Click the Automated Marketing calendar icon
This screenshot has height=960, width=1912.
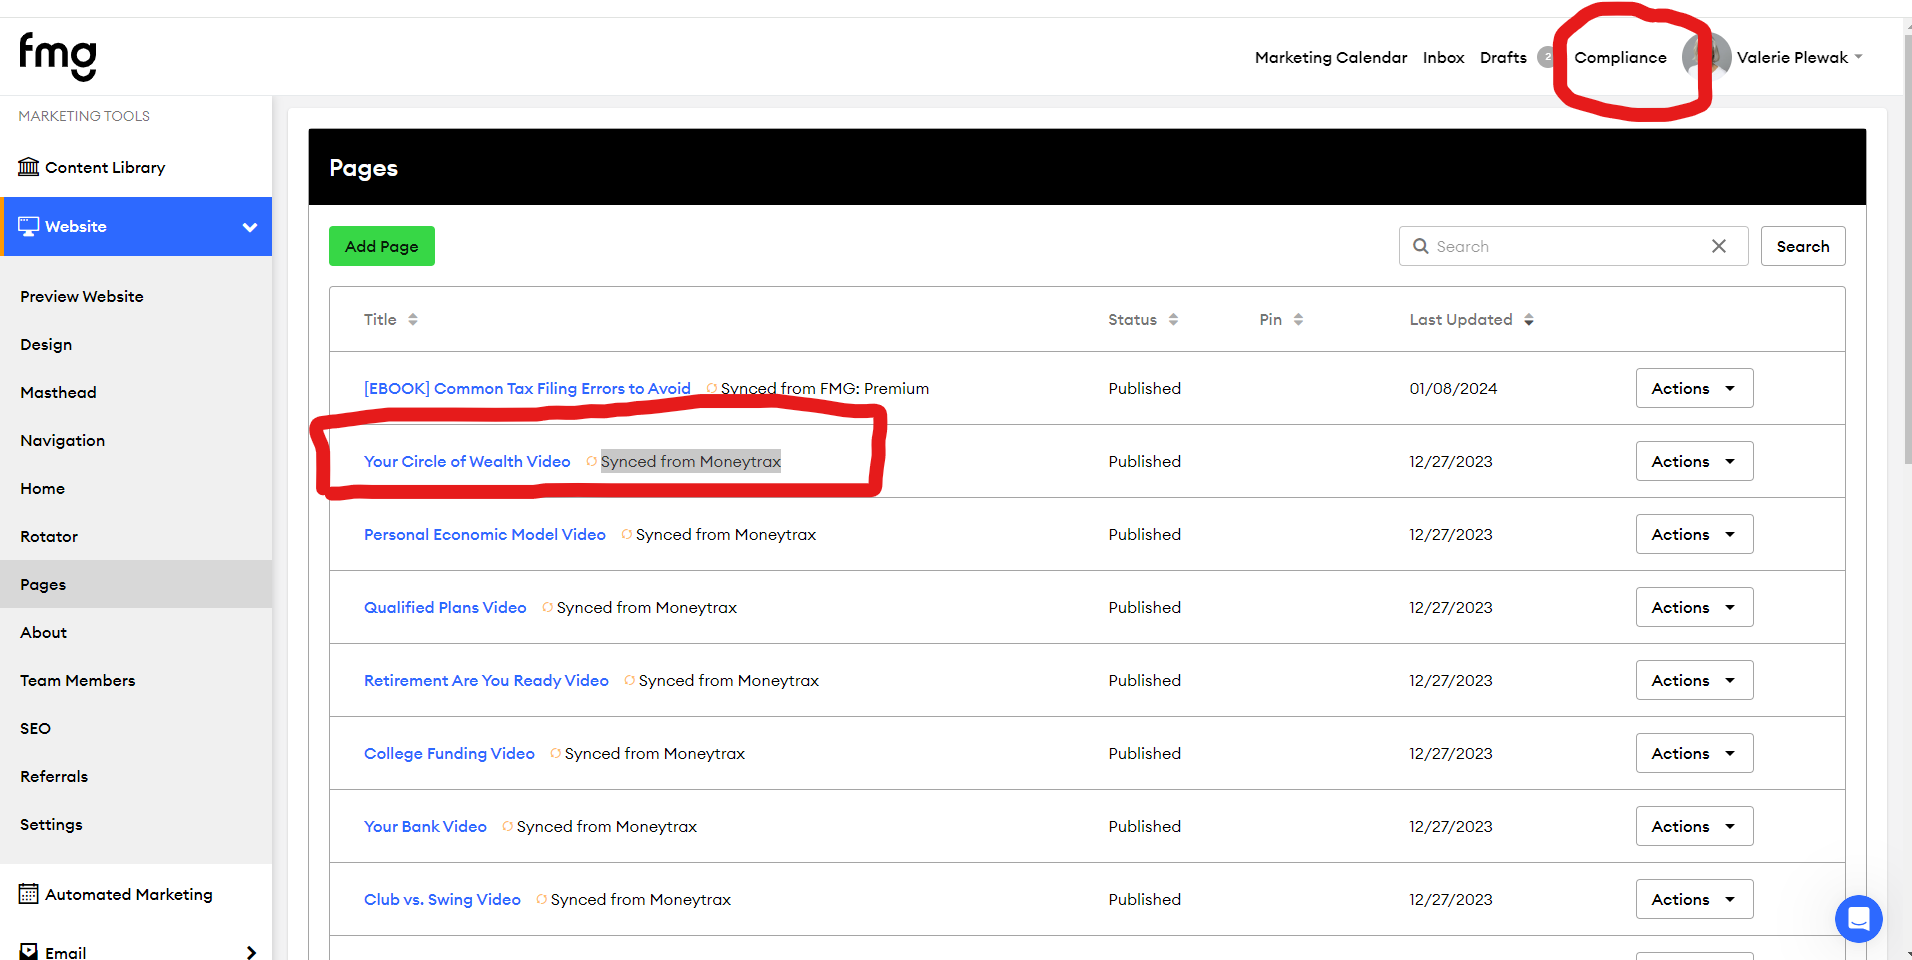[29, 893]
